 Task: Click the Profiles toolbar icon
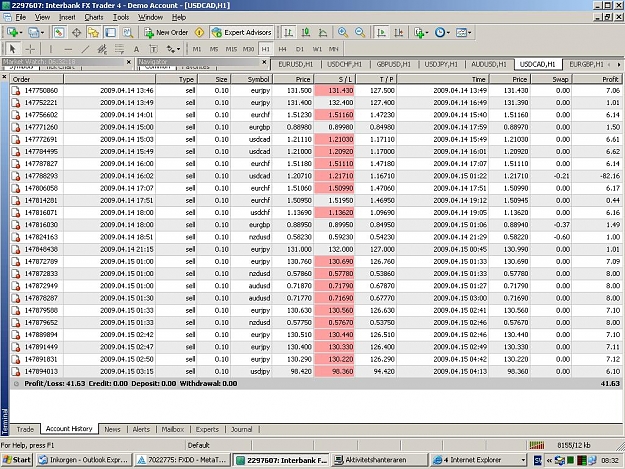(33, 33)
